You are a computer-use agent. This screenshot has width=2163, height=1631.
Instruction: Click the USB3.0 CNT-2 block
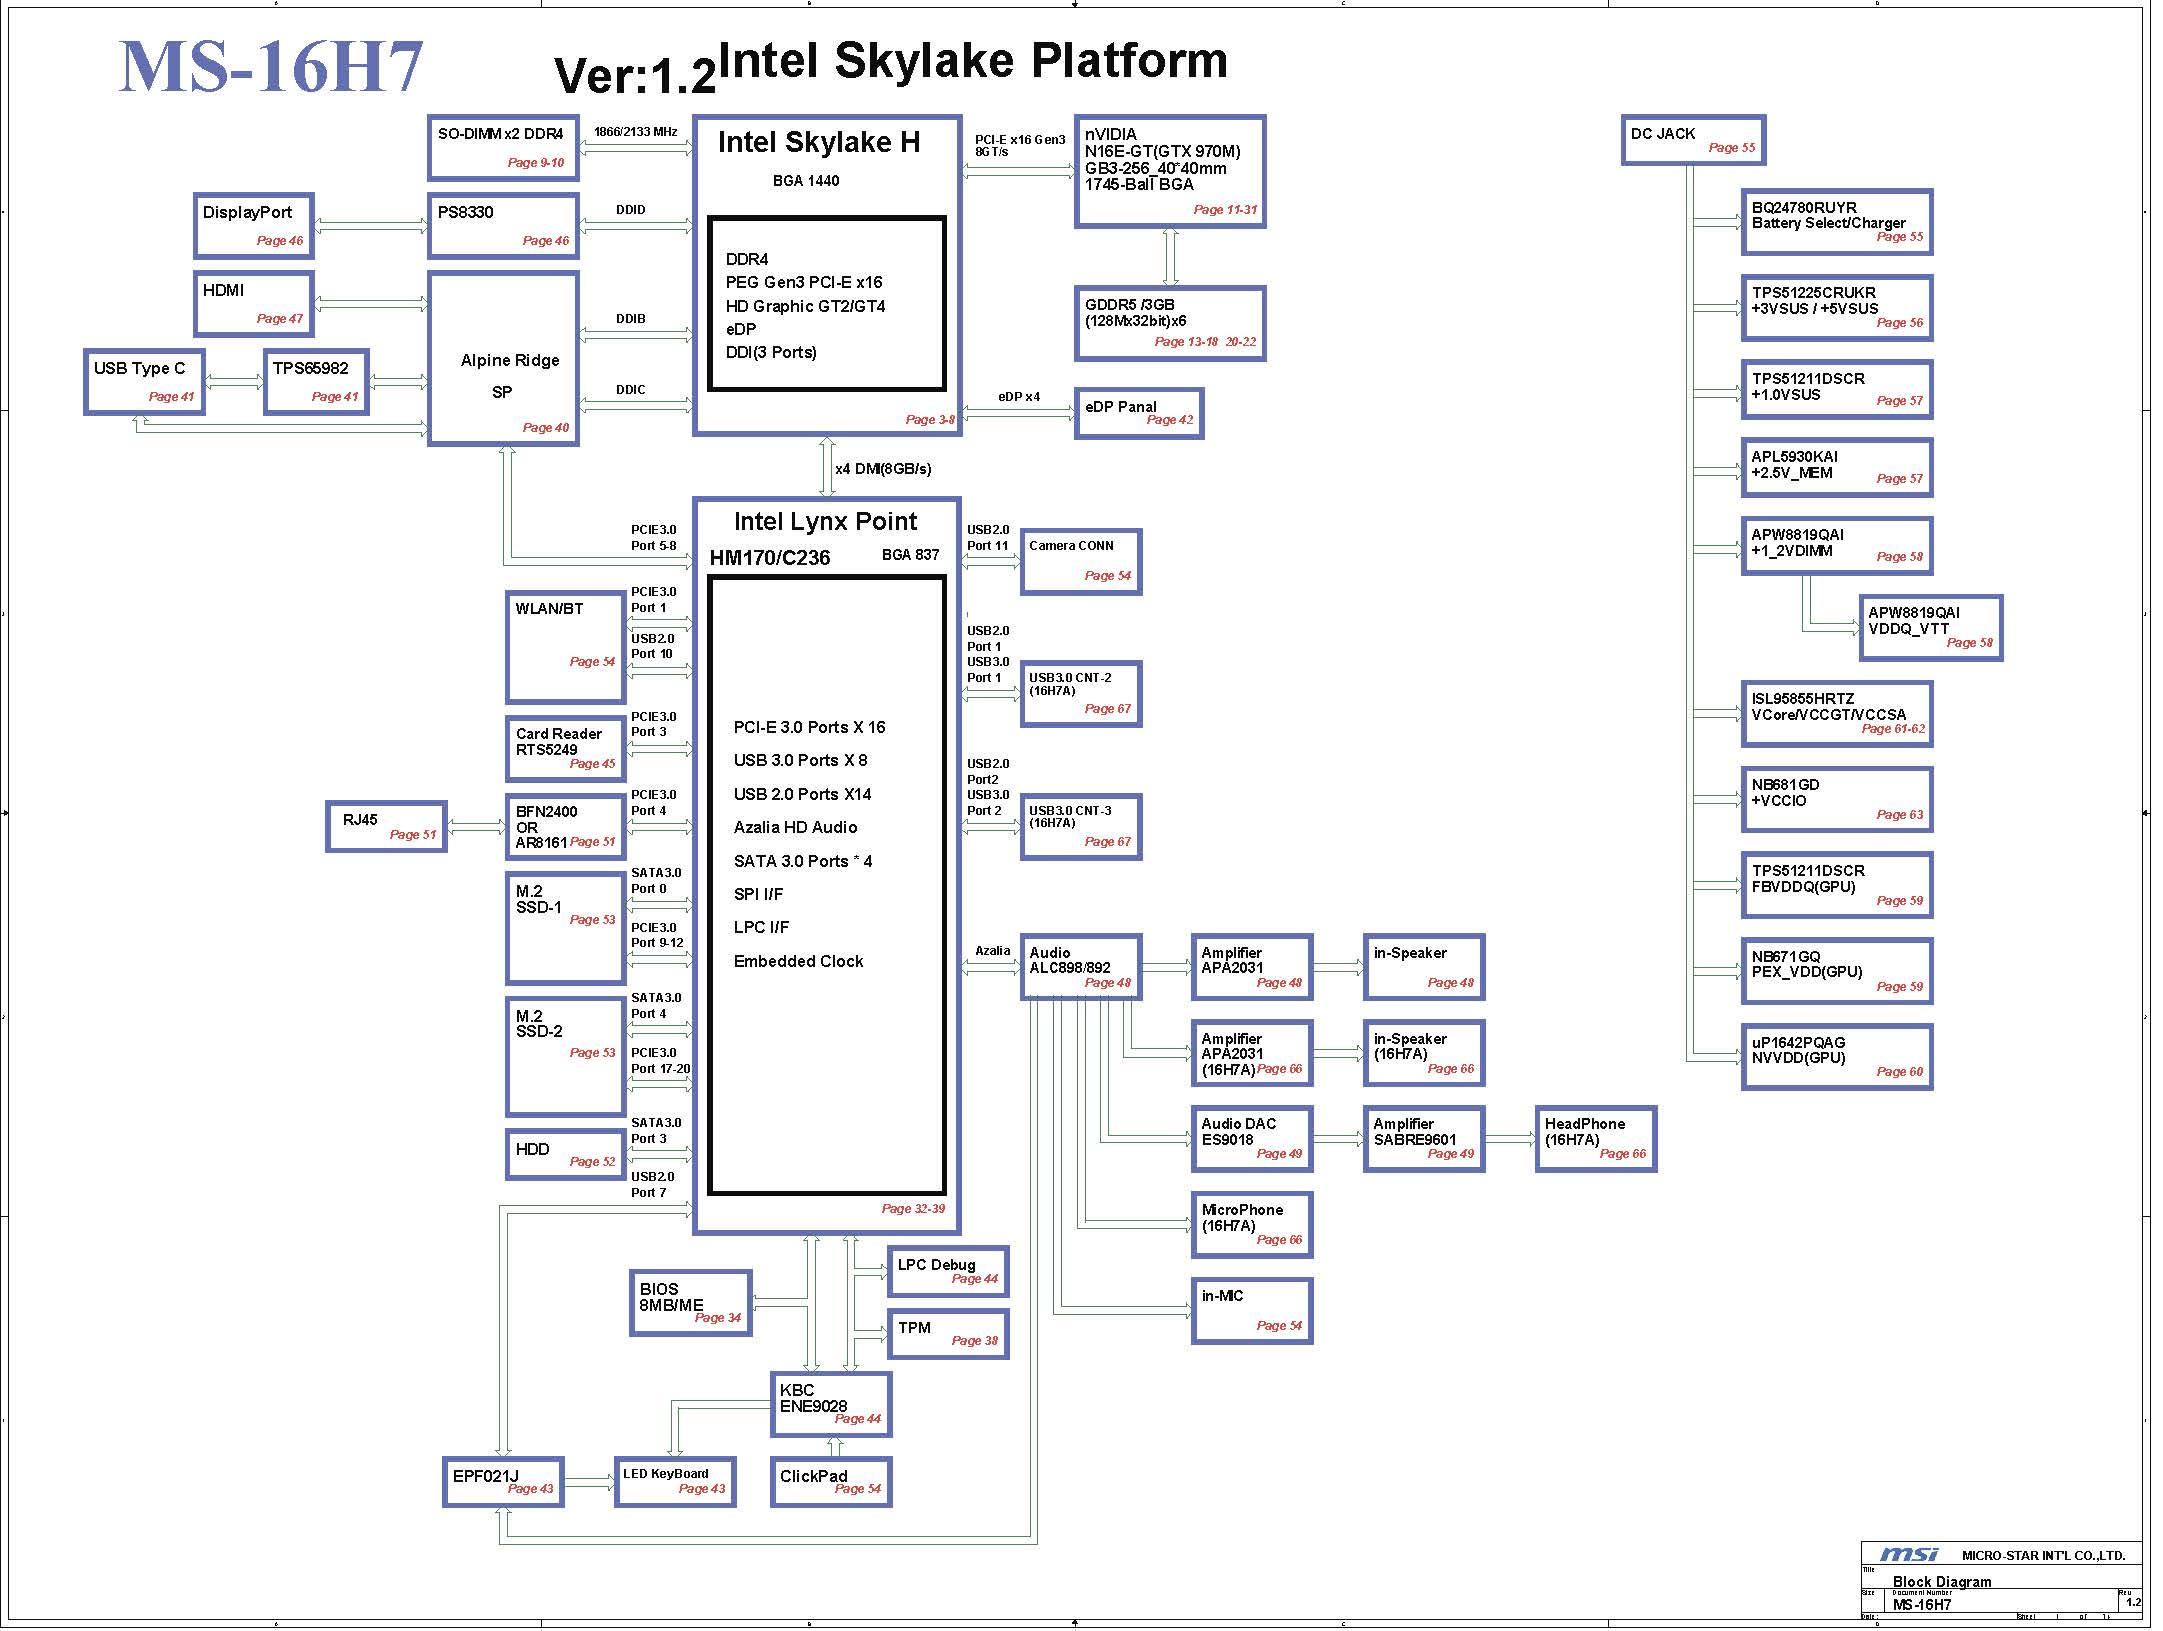point(1081,694)
